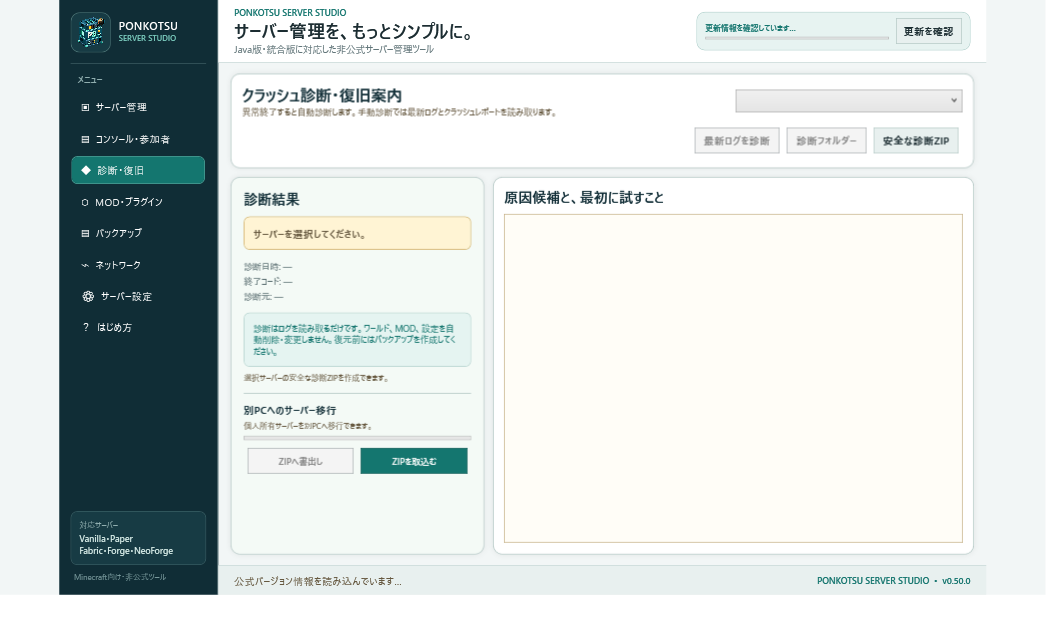Click inside the 原因候補 text area
Screen dimensions: 1060x632
(x=733, y=379)
